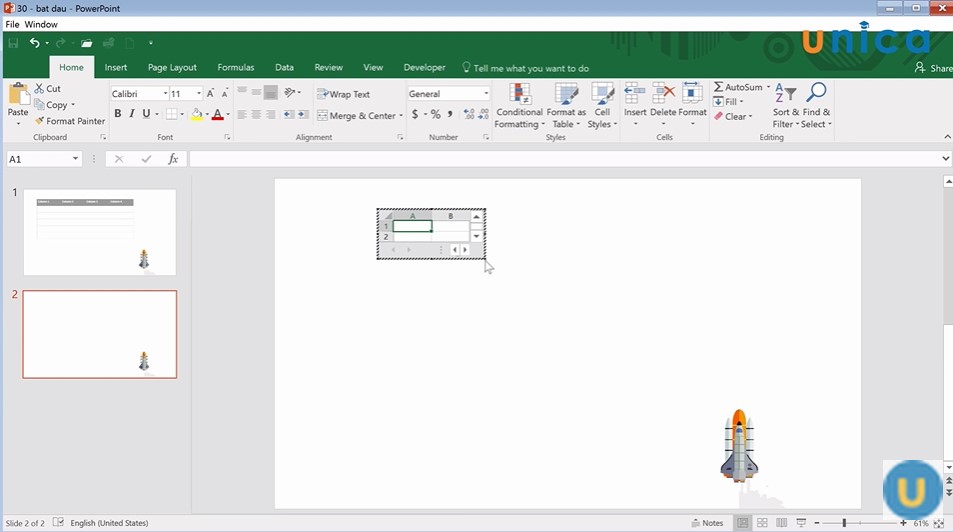Click the Share person icon

coord(920,67)
